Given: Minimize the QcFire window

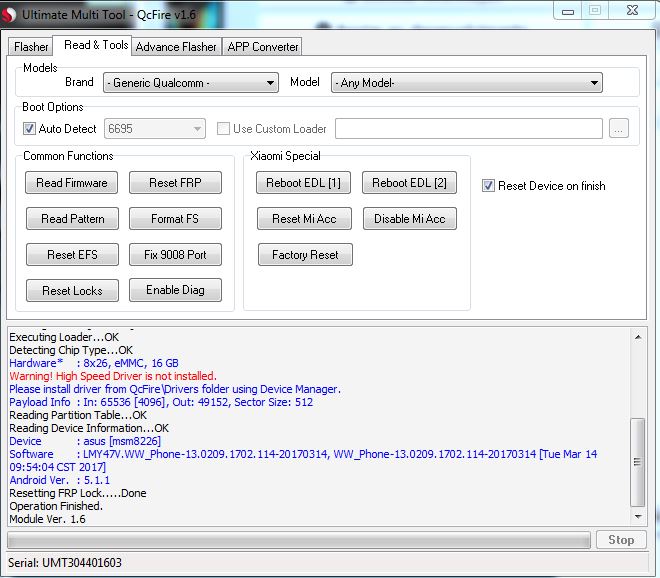Looking at the screenshot, I should [x=567, y=11].
